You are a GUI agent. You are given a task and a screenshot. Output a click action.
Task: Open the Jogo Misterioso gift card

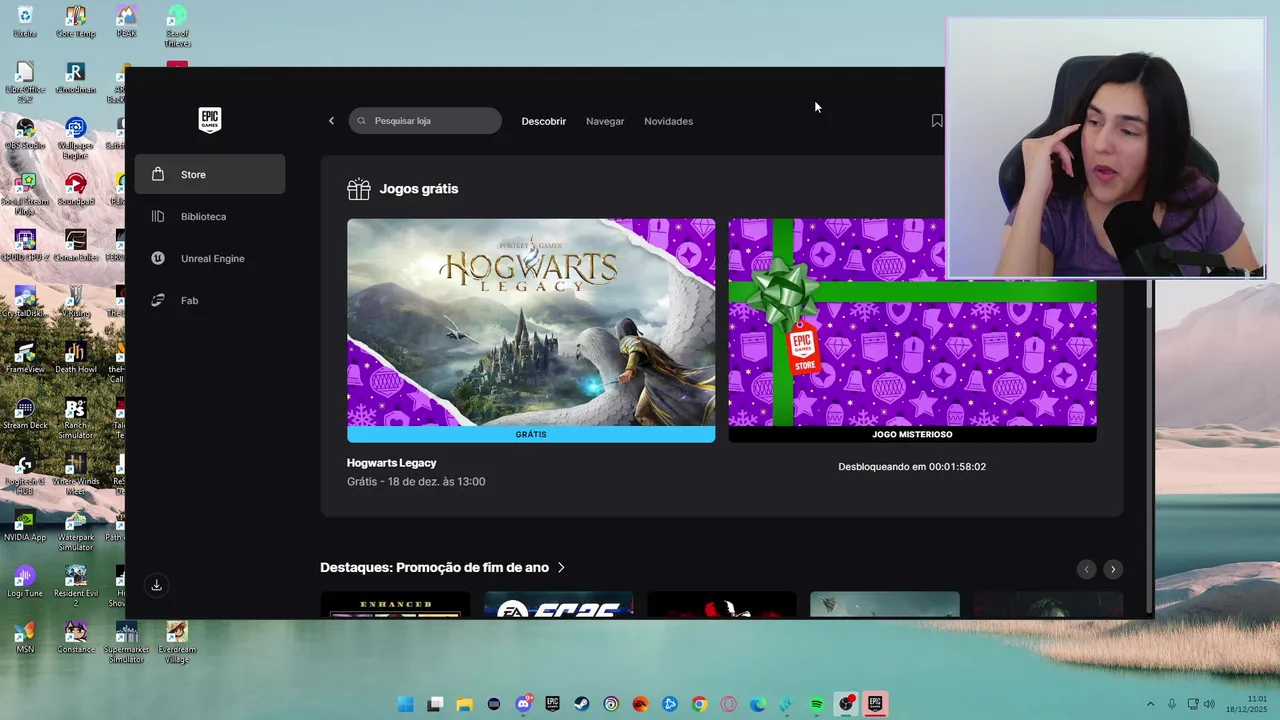click(x=912, y=330)
